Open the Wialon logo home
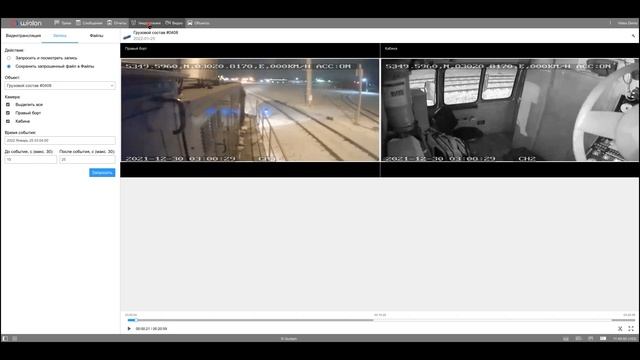The height and width of the screenshot is (360, 640). [x=25, y=23]
